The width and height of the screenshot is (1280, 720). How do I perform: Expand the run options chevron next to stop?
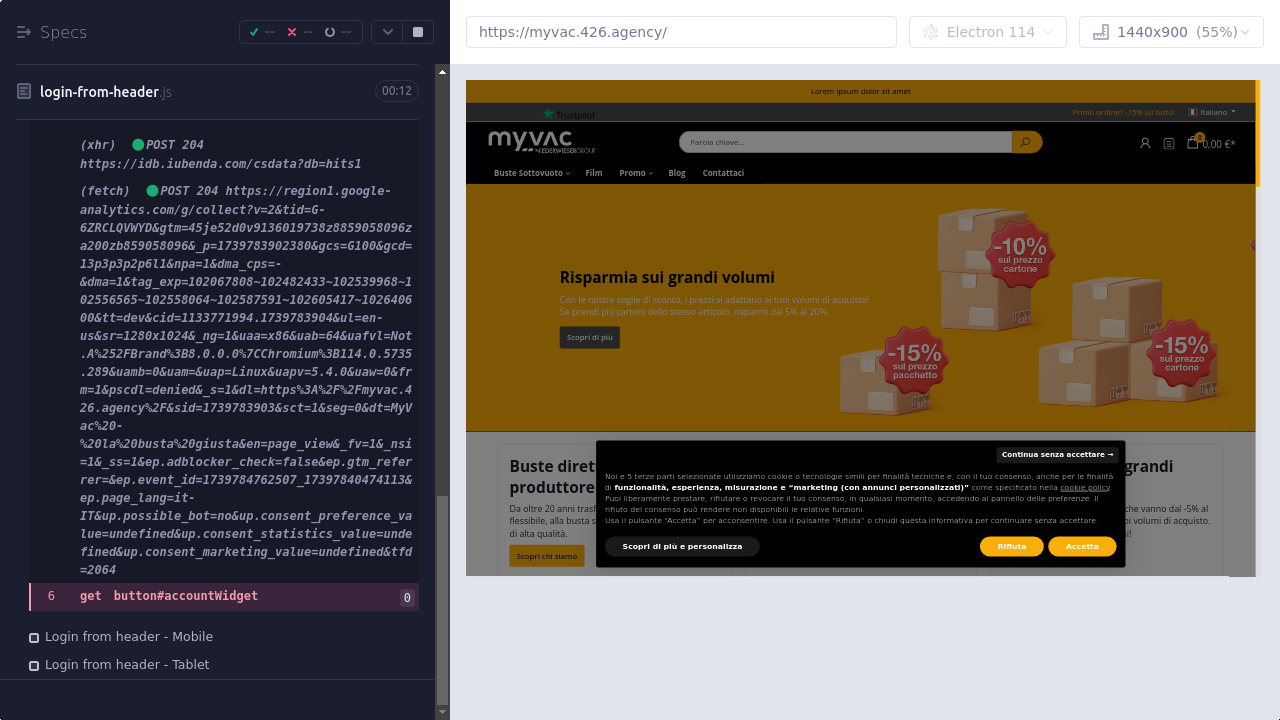tap(387, 32)
